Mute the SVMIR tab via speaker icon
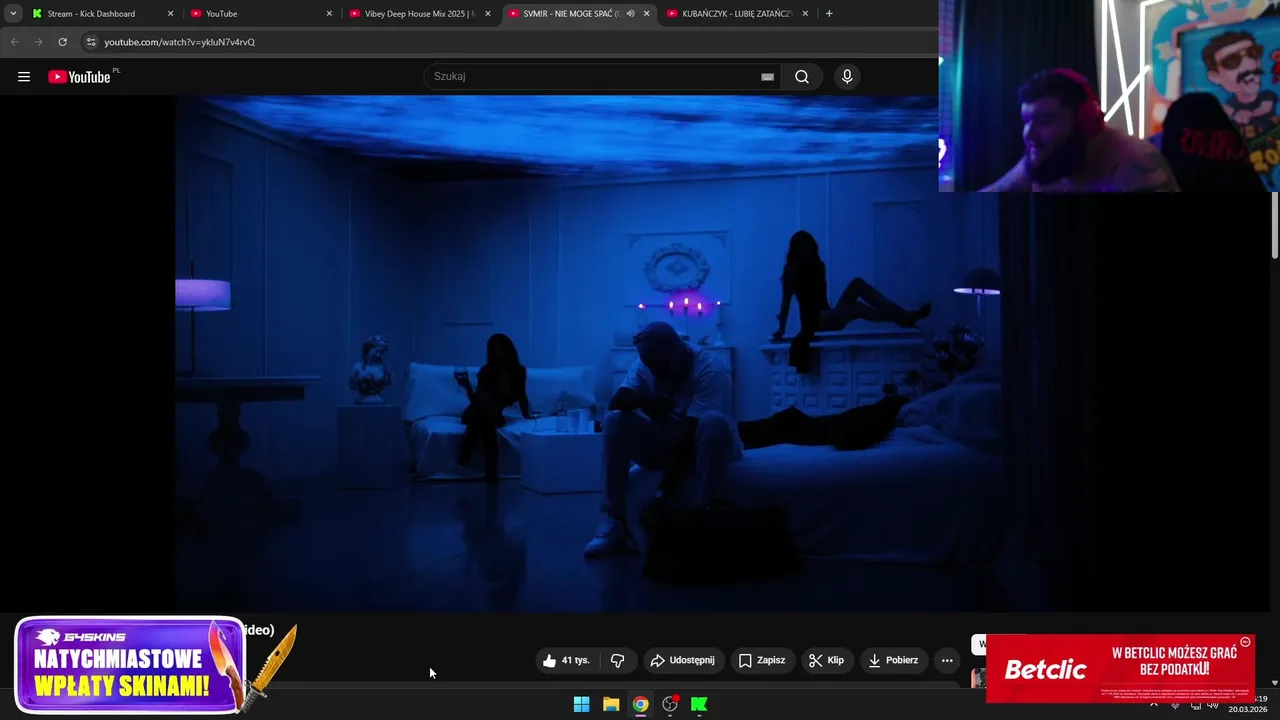Screen dimensions: 1280x720 click(x=630, y=14)
